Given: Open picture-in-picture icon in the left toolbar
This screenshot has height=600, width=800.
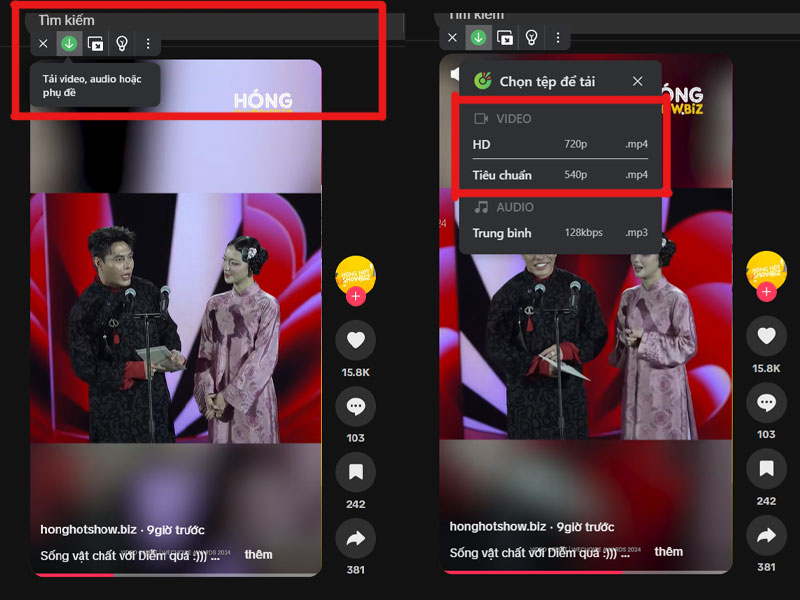Looking at the screenshot, I should tap(95, 44).
